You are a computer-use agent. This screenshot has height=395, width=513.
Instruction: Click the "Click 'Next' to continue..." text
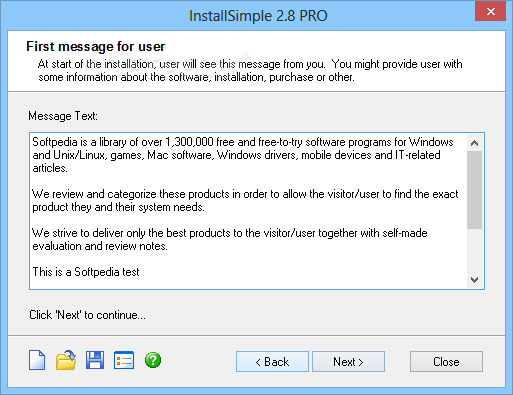[87, 315]
